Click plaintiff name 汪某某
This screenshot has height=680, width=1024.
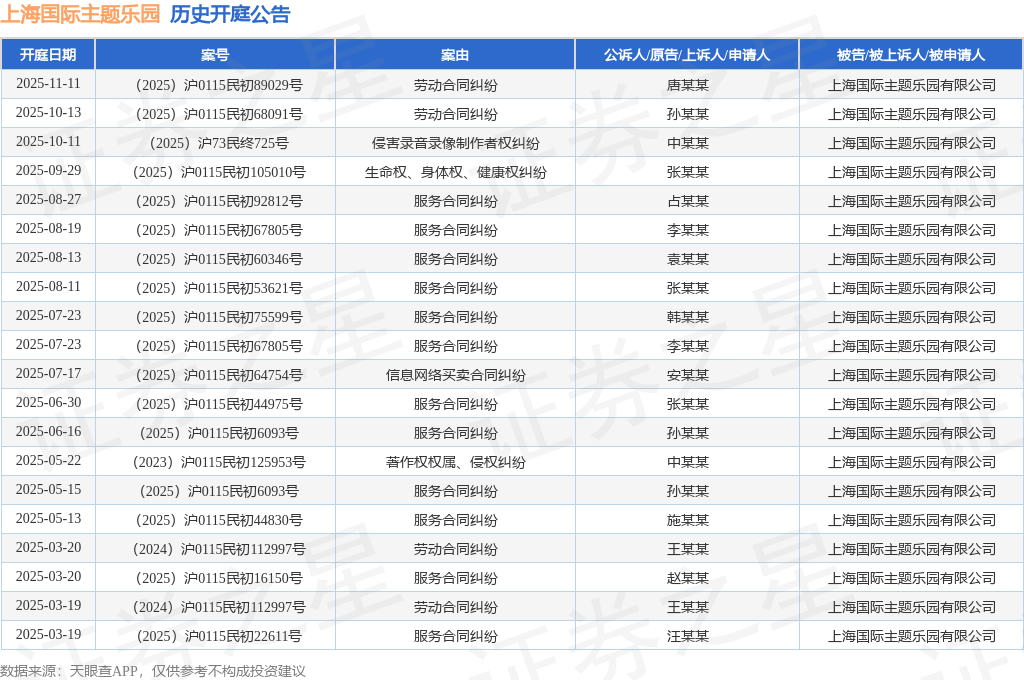point(688,636)
